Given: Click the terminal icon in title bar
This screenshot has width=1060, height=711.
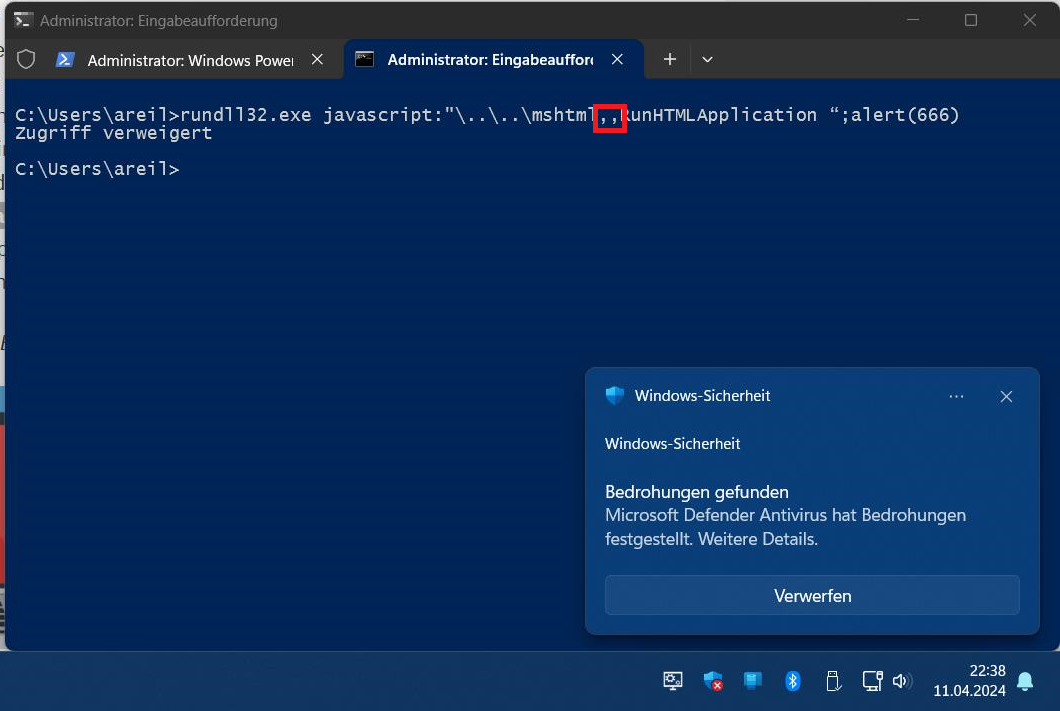Looking at the screenshot, I should click(23, 20).
